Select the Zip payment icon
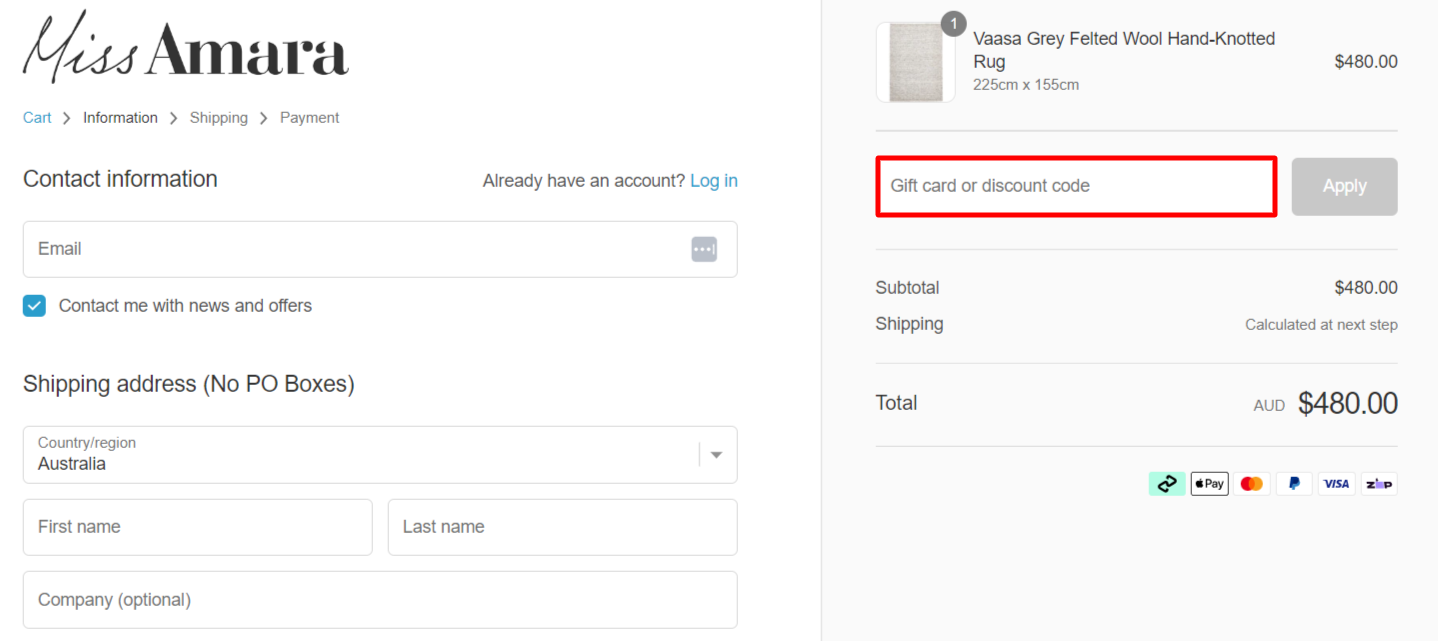Screen dimensions: 1438x641 point(1378,483)
